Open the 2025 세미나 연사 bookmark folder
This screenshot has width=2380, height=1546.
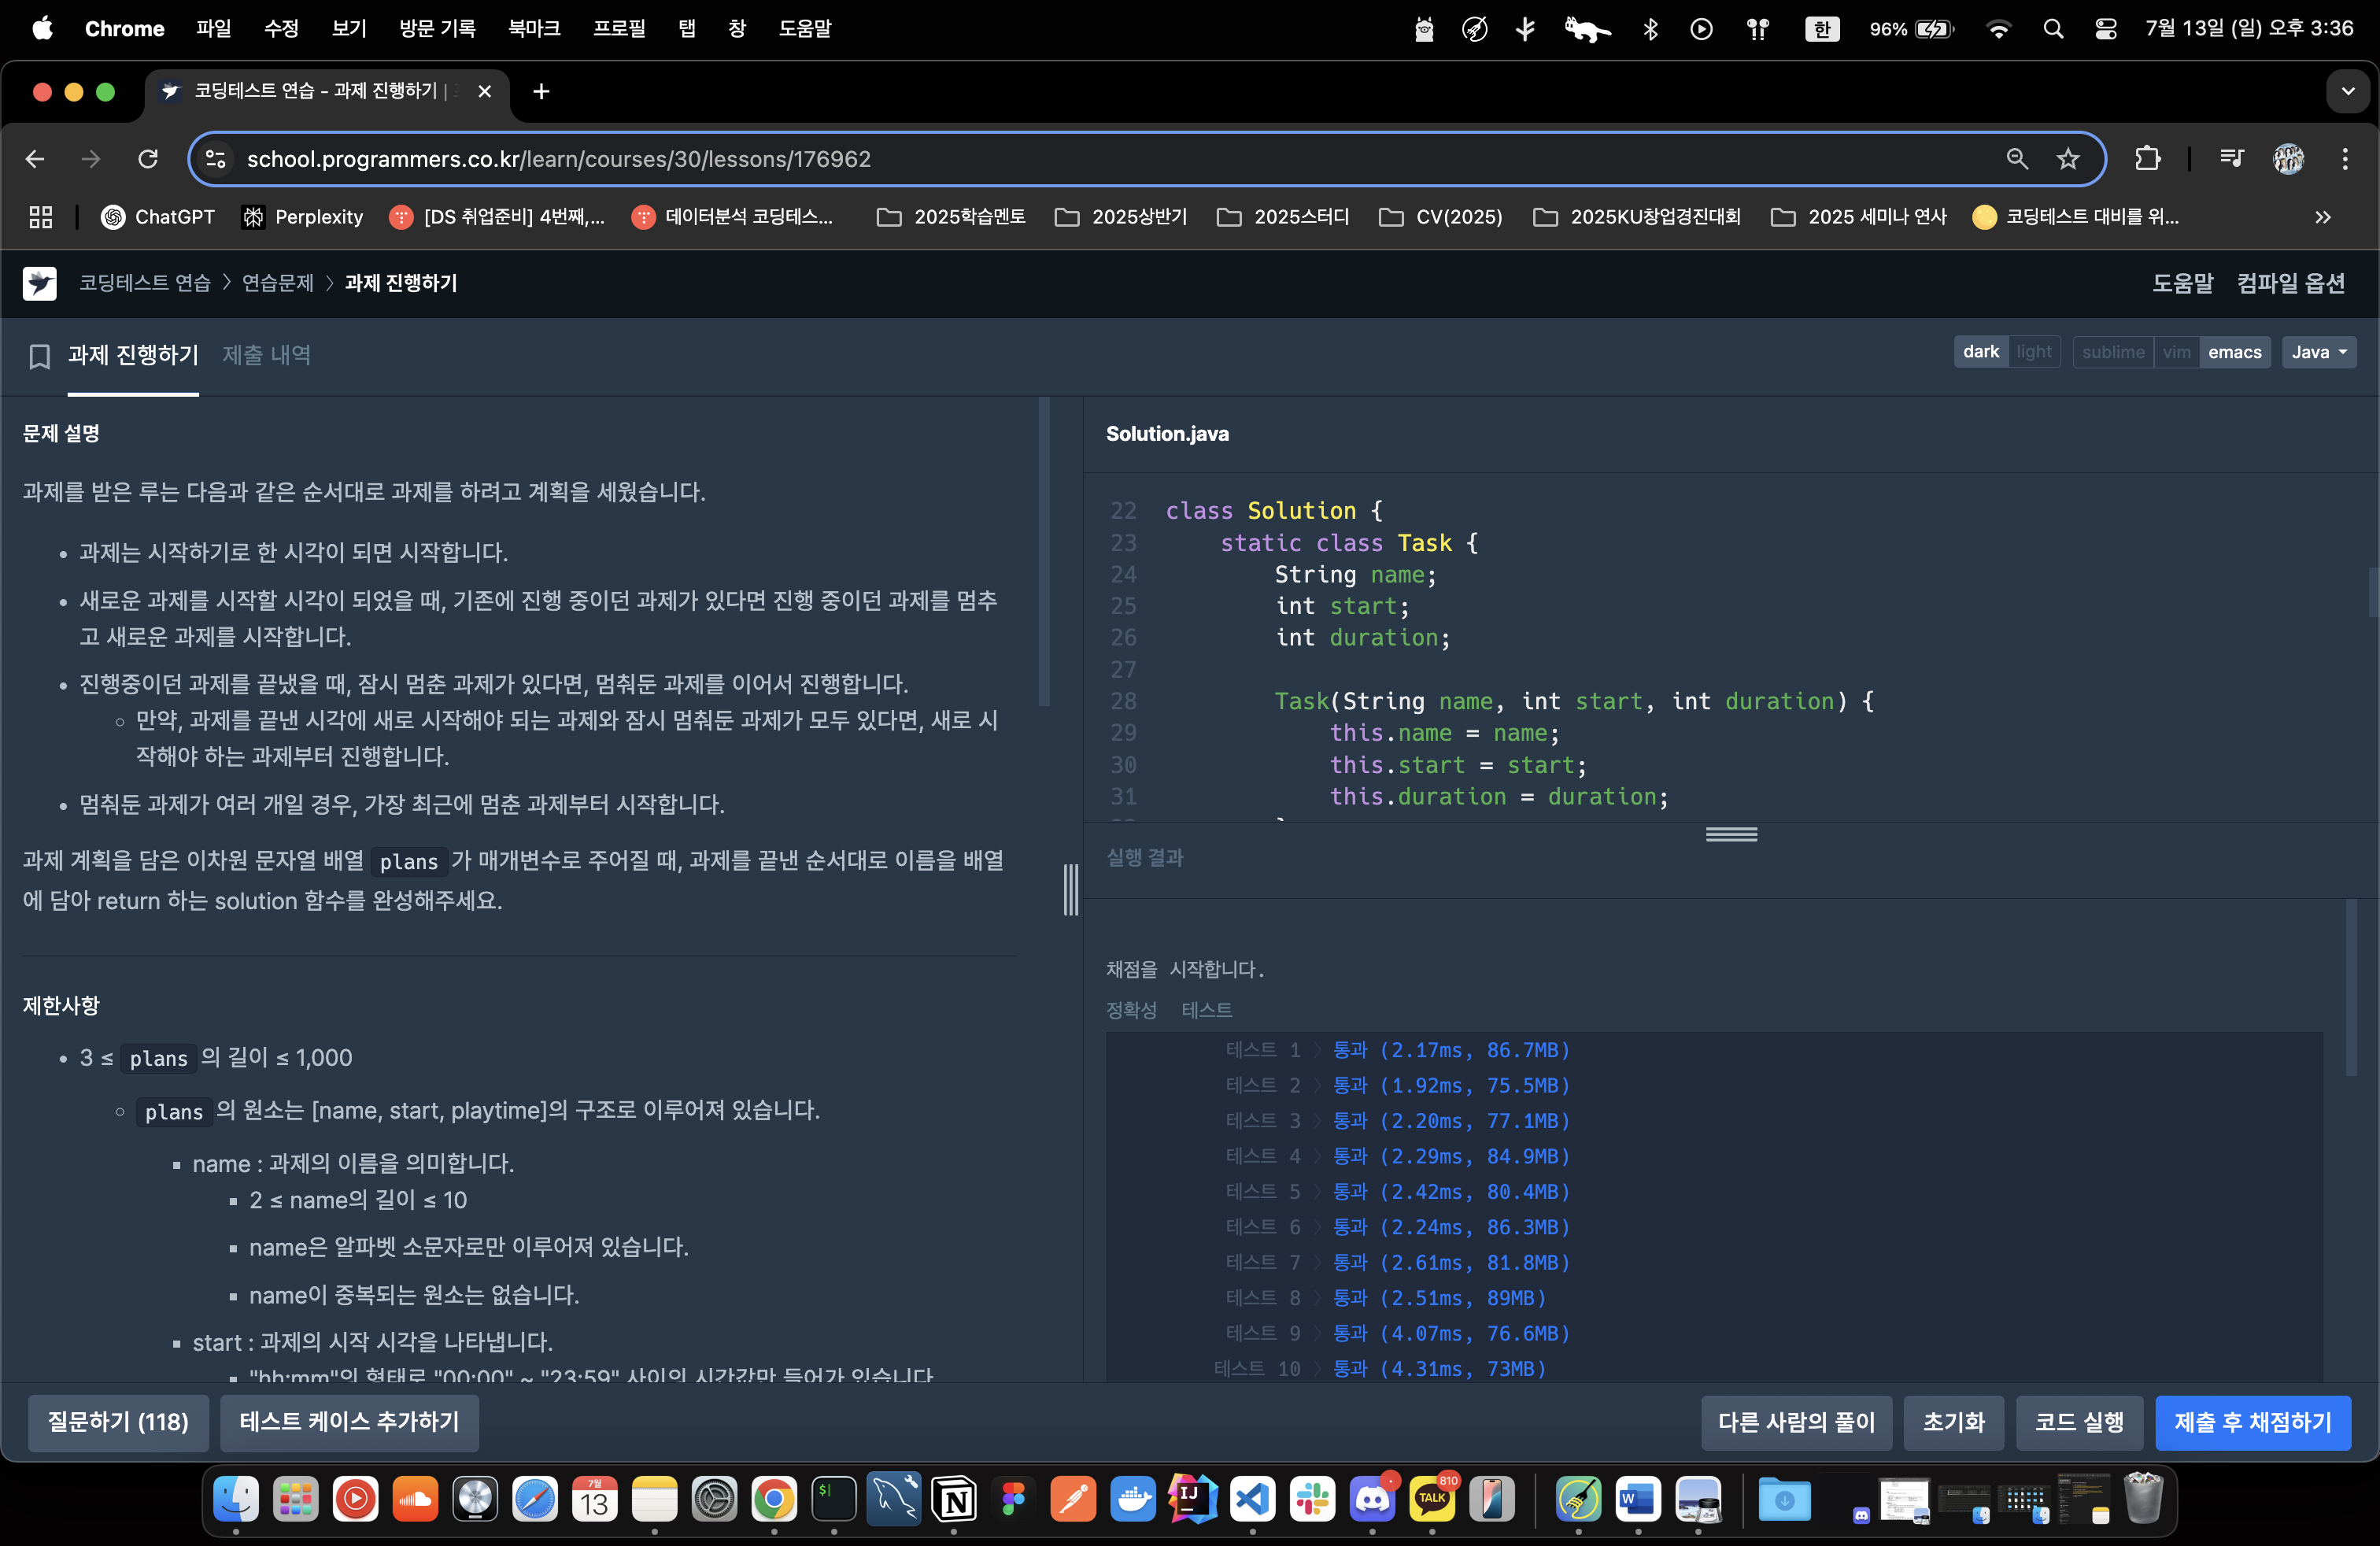coord(1858,217)
